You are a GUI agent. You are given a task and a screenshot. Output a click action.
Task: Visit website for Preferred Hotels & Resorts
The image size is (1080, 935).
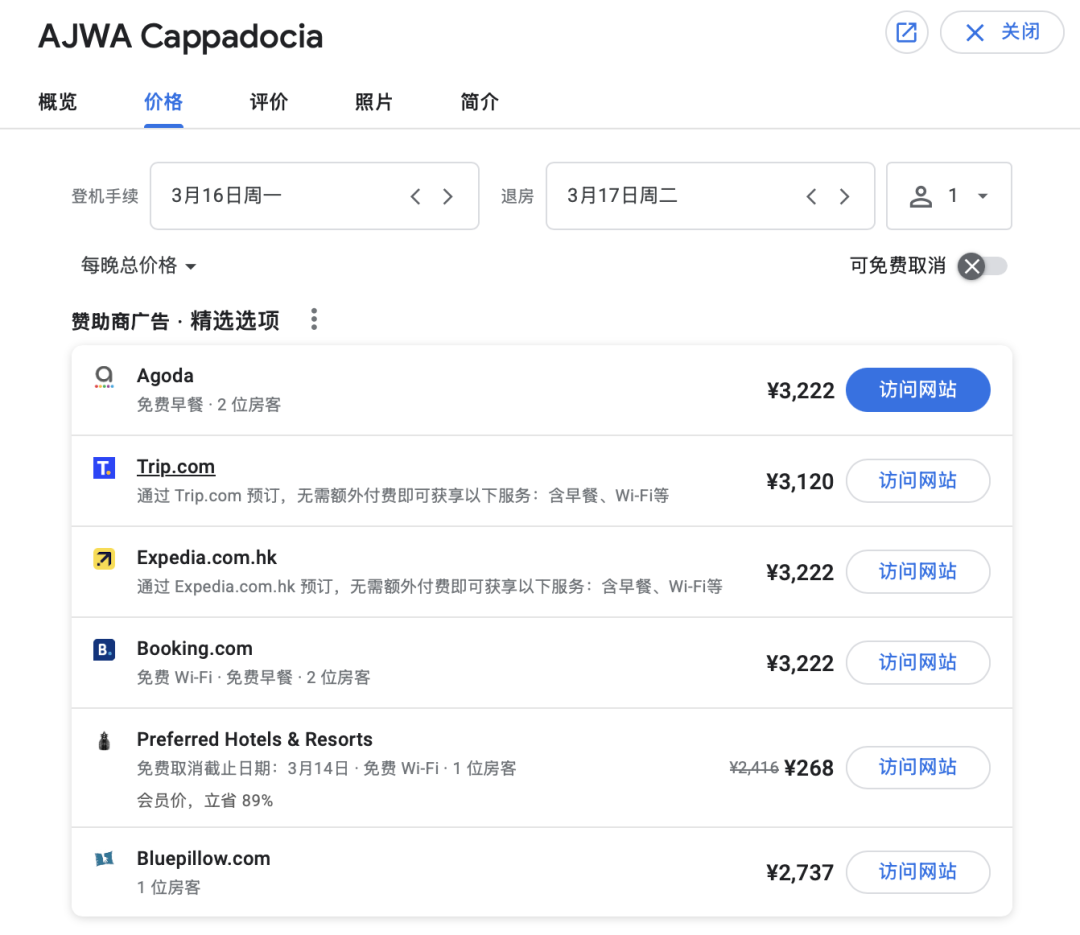(917, 768)
